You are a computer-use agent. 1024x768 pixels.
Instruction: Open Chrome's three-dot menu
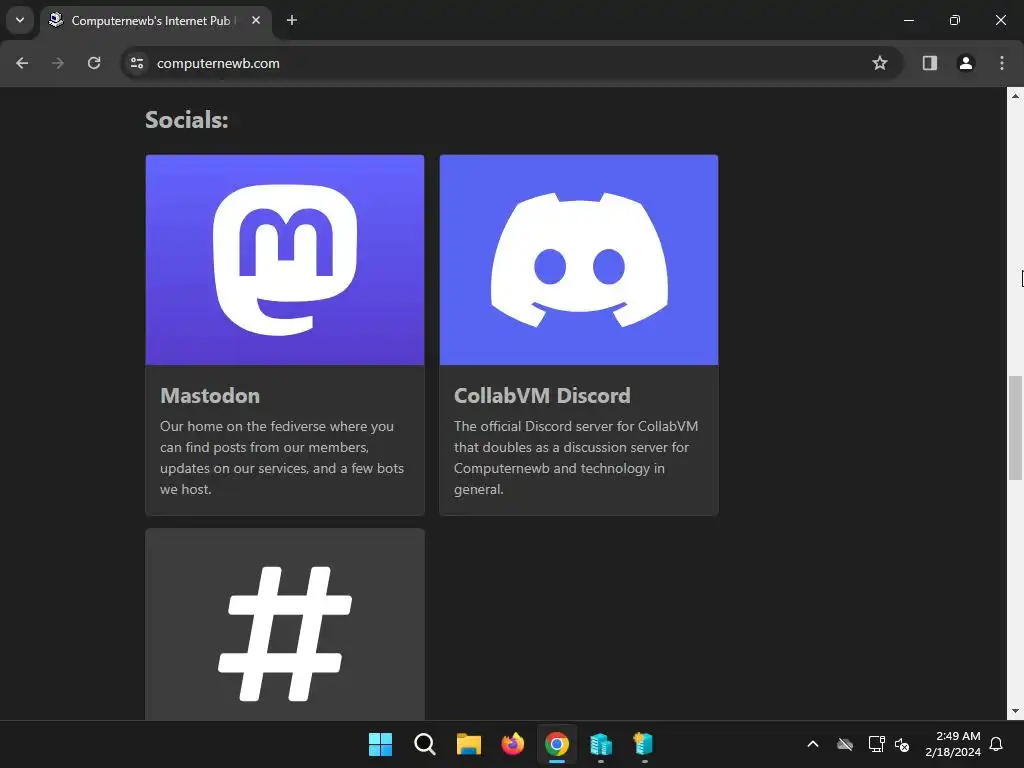point(1002,63)
